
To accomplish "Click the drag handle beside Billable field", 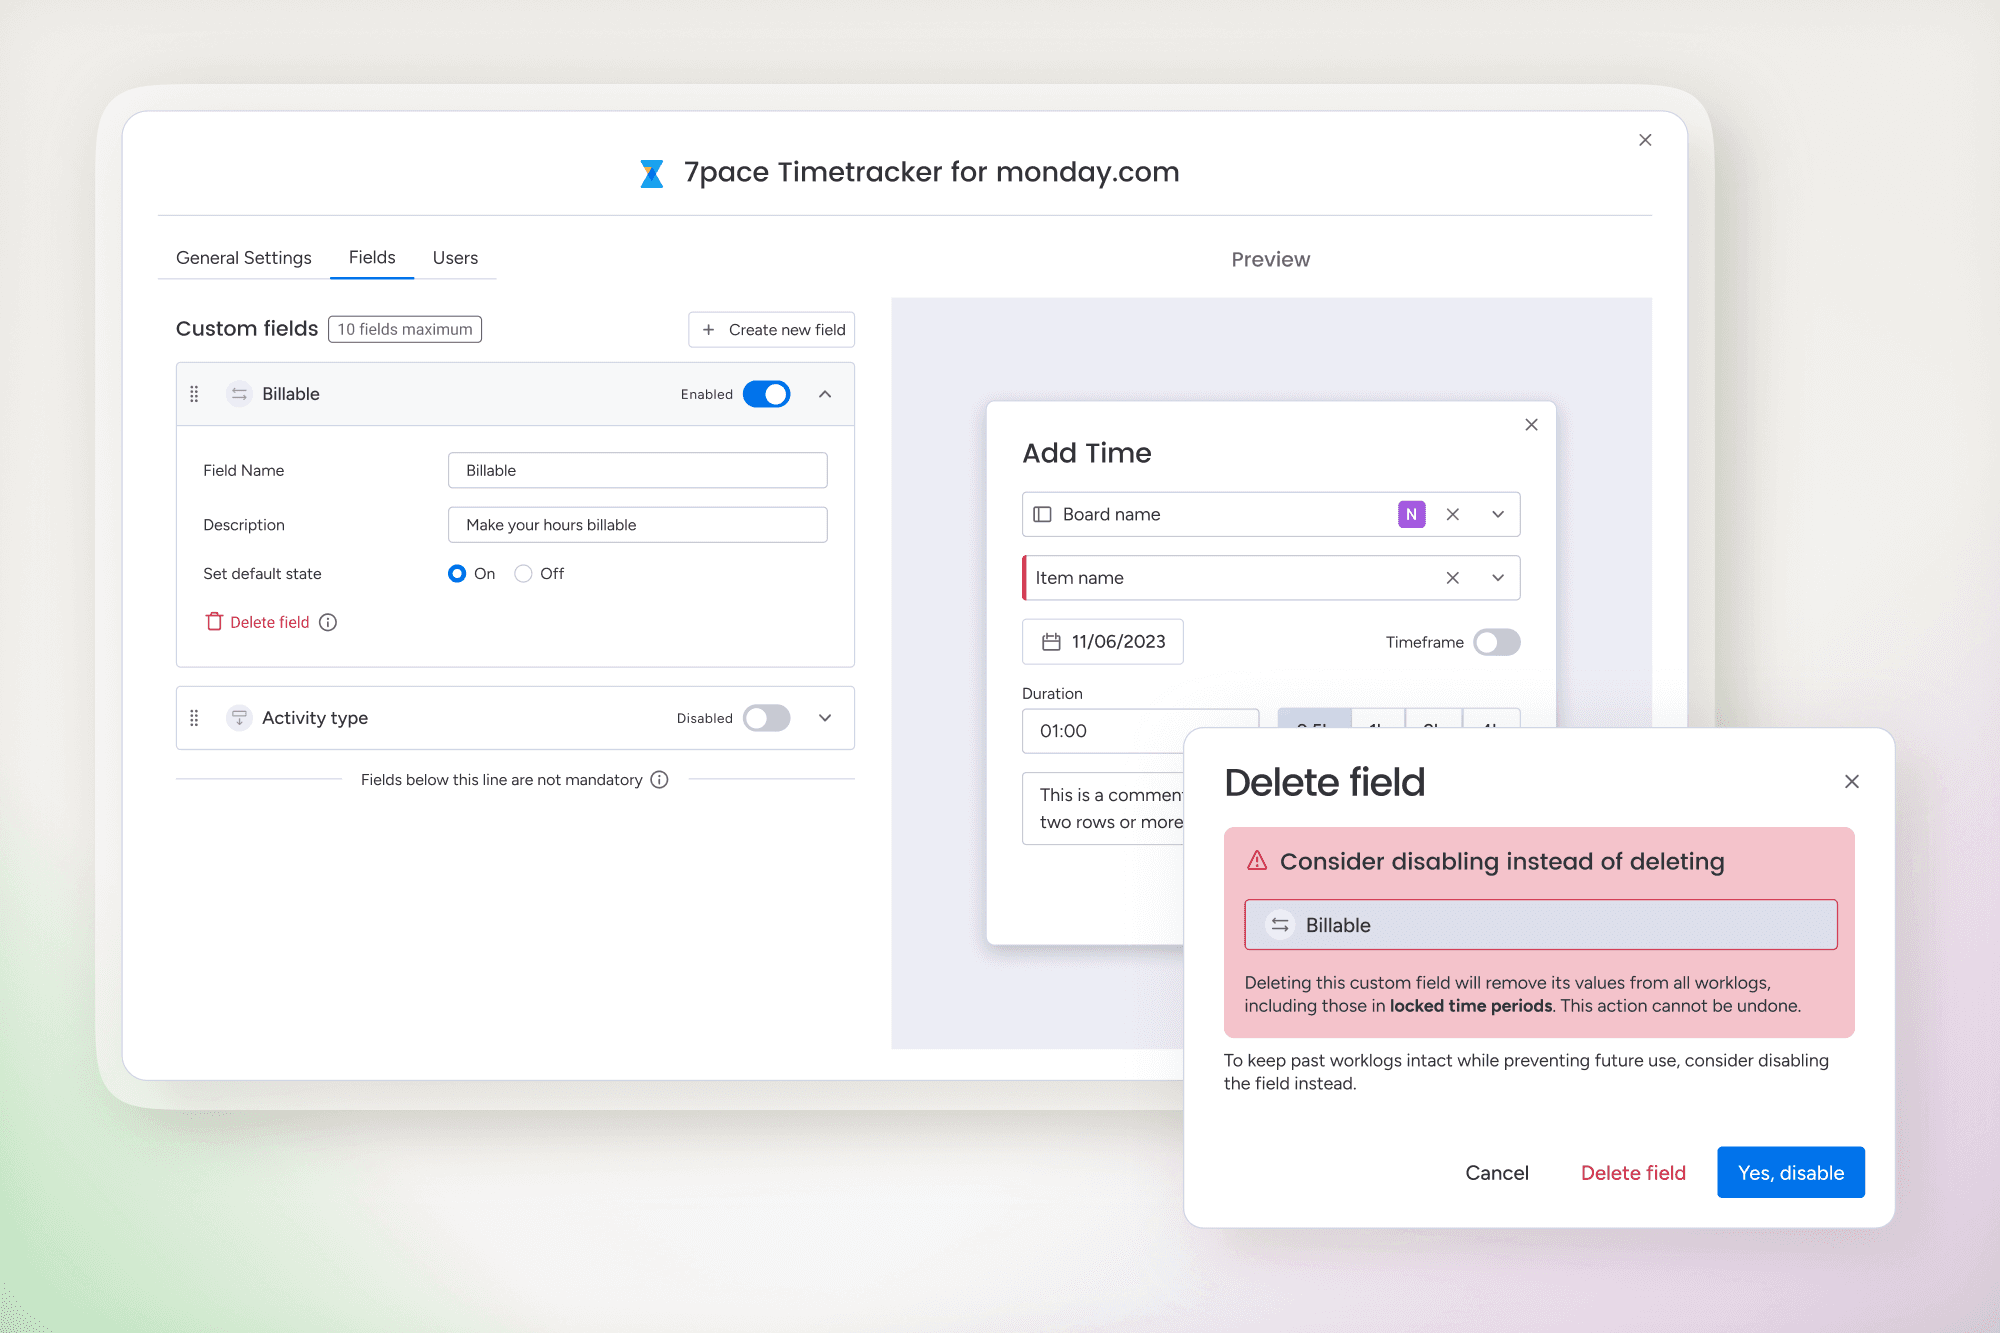I will tap(194, 394).
